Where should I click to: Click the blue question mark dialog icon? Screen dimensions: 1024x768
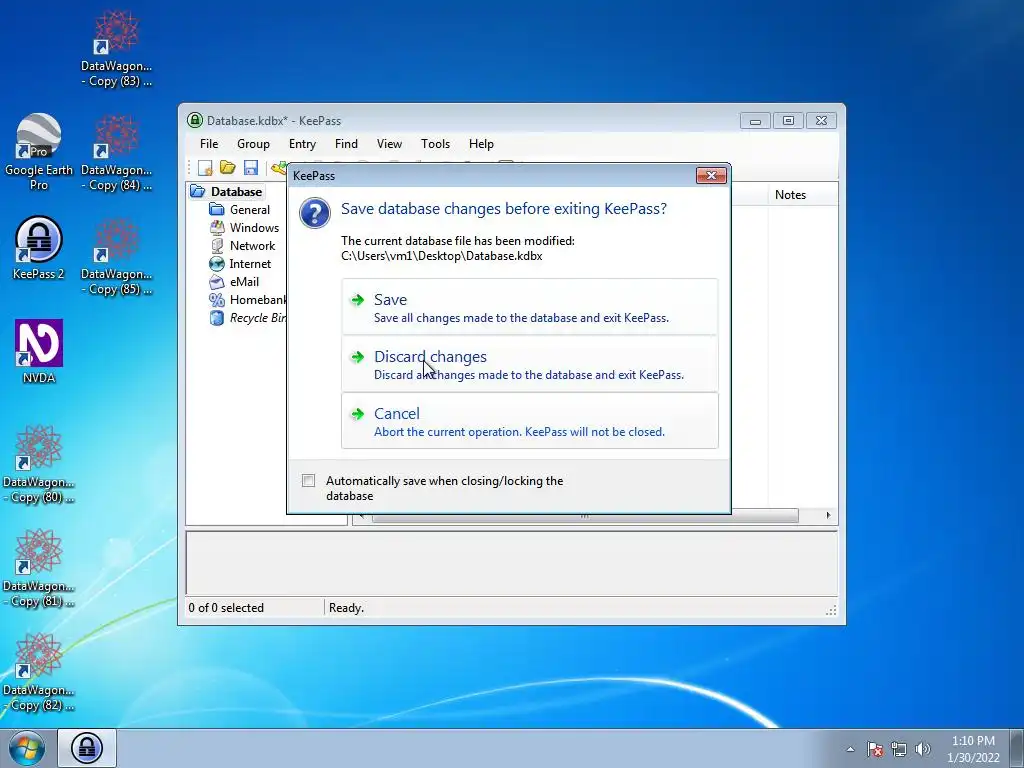tap(315, 213)
